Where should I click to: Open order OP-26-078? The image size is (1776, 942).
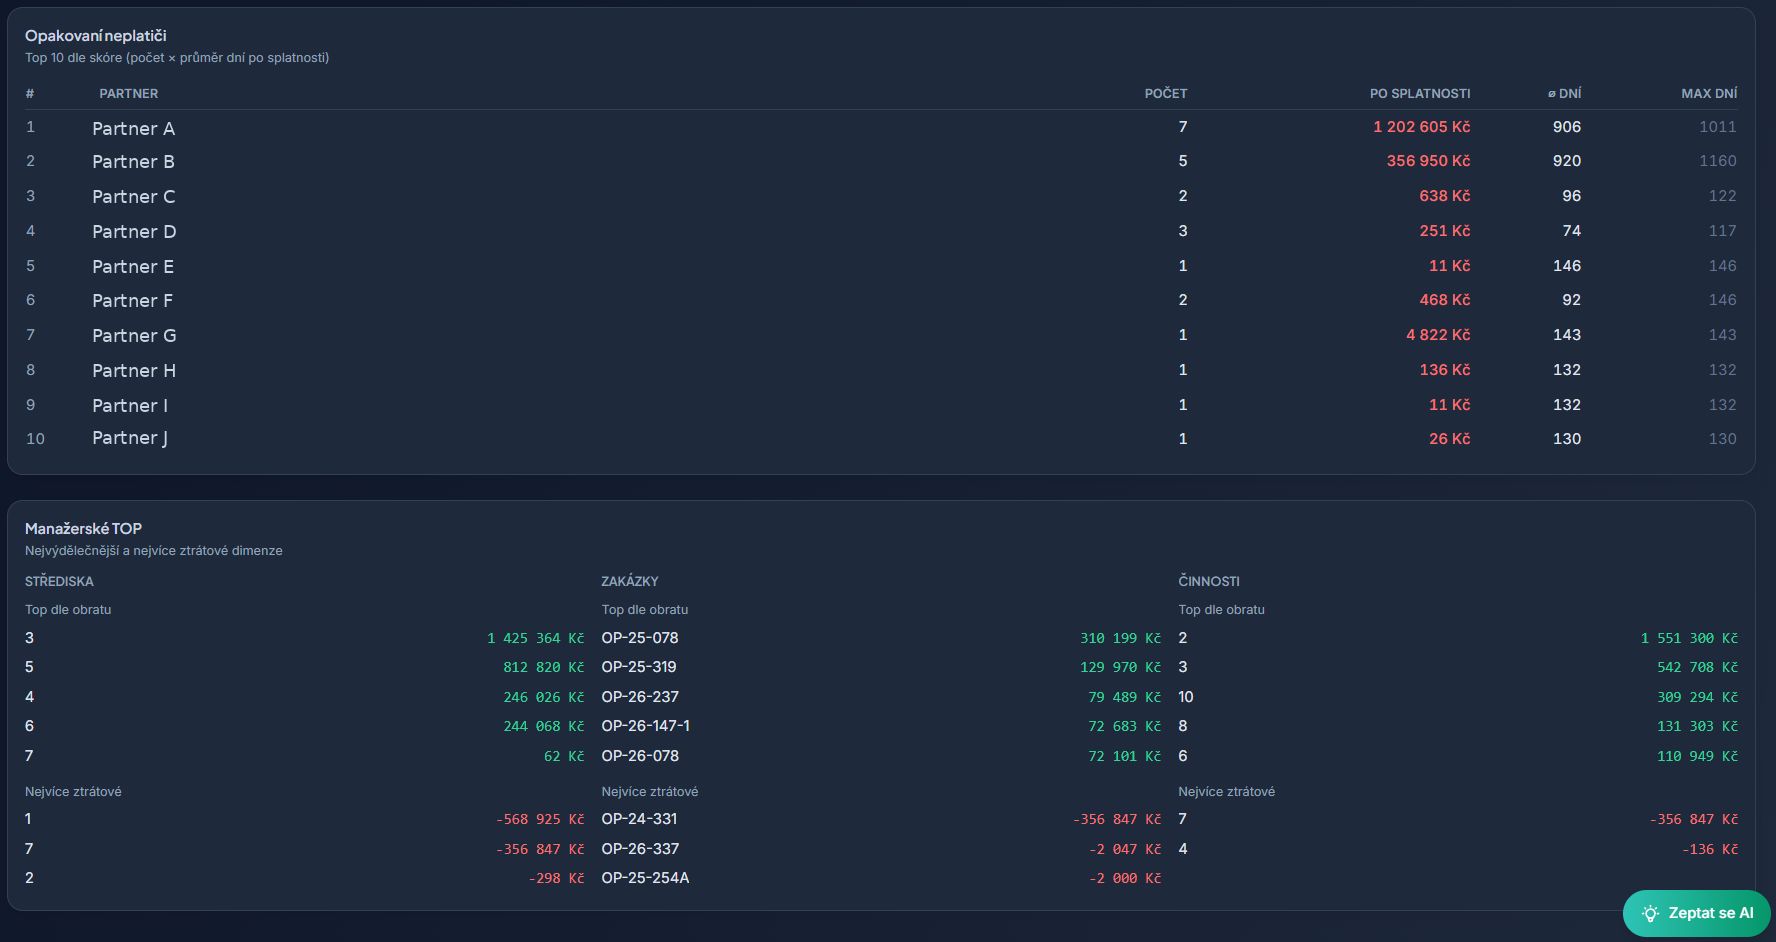[x=640, y=756]
